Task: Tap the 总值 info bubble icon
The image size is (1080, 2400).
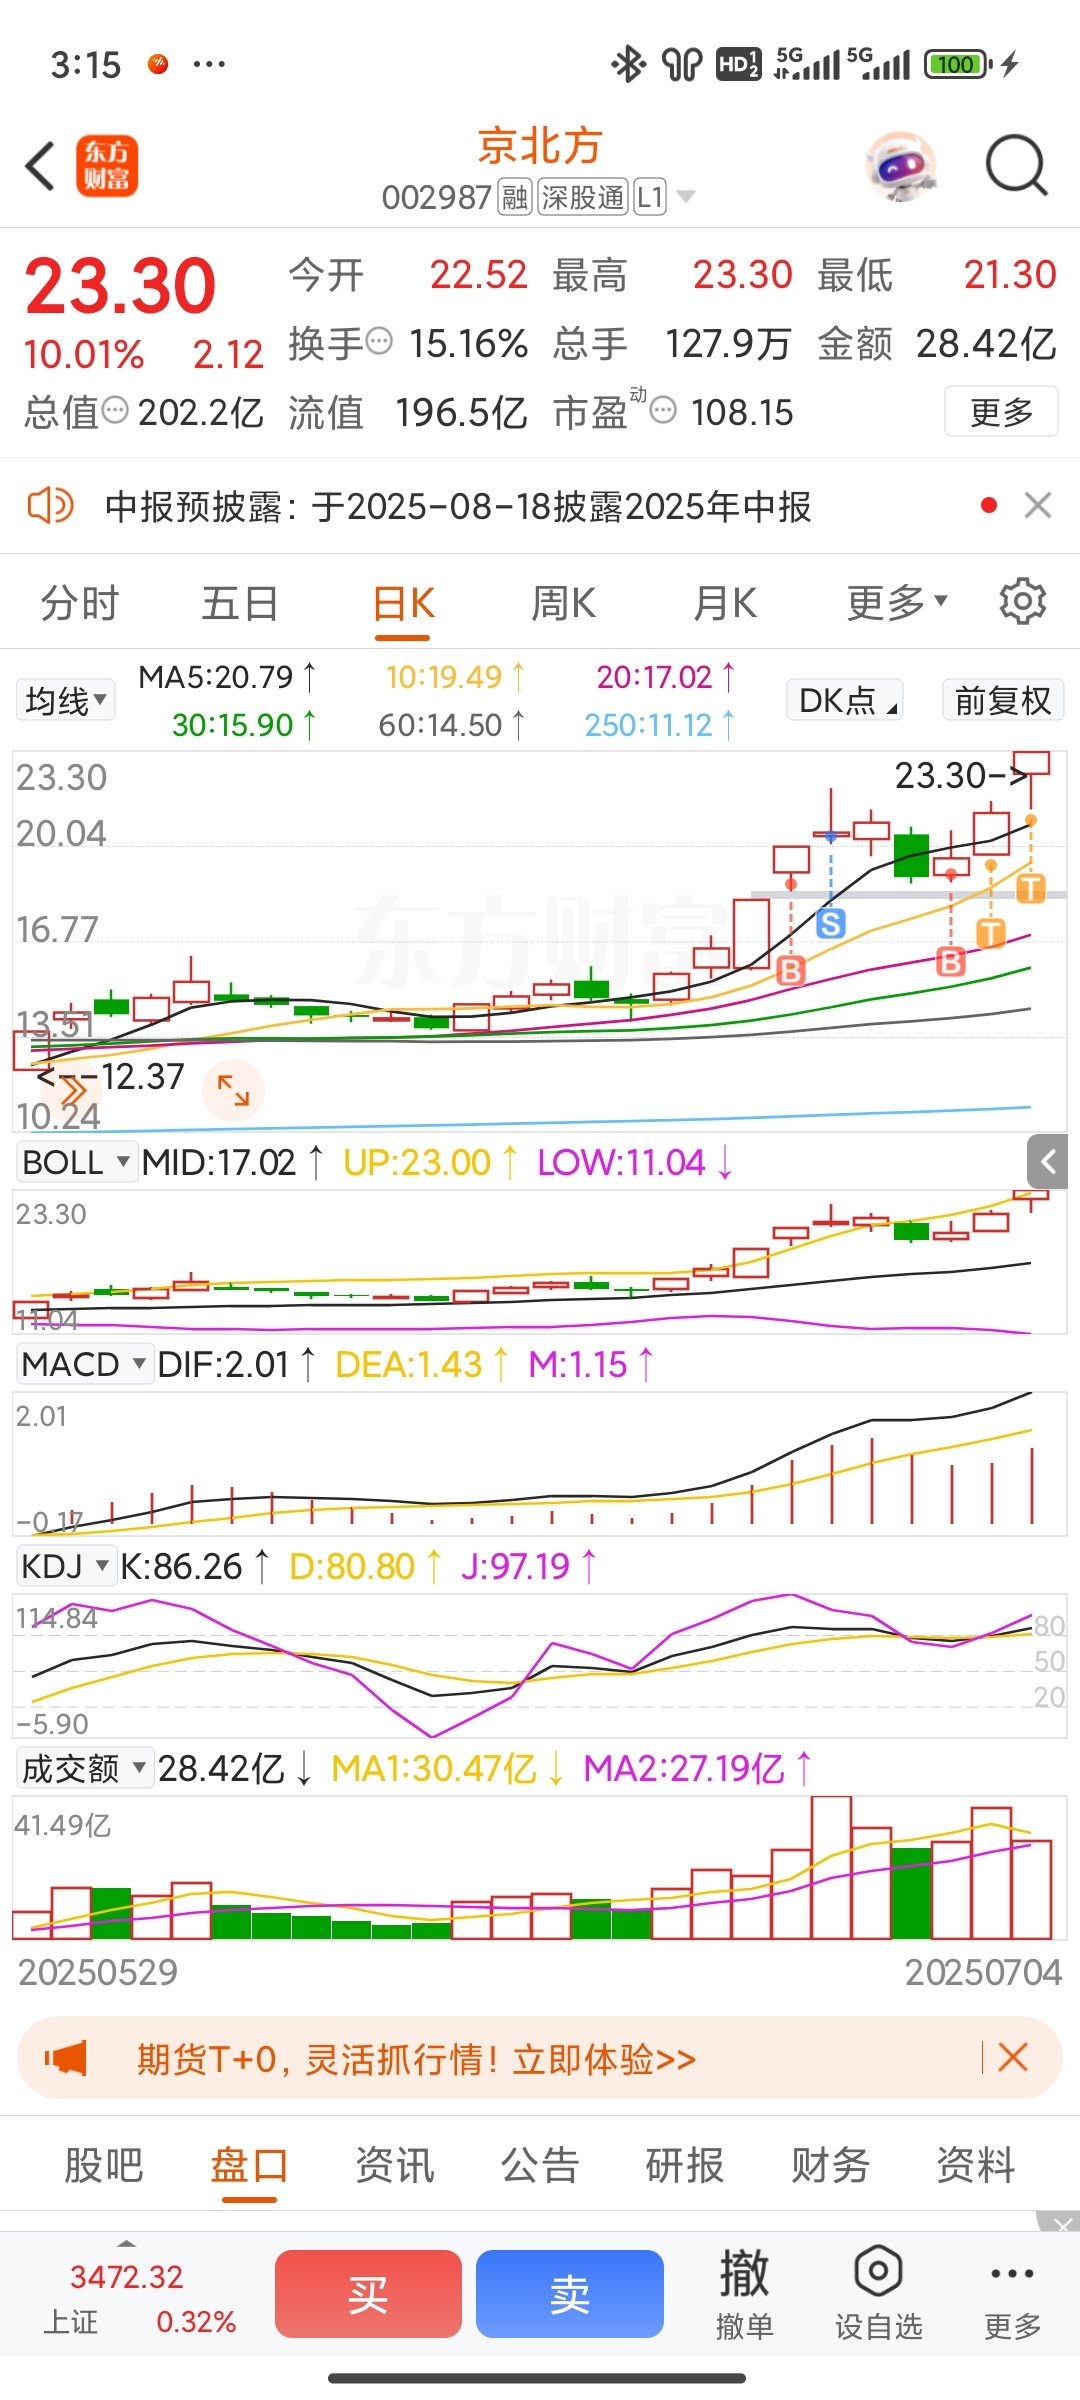Action: pyautogui.click(x=116, y=409)
